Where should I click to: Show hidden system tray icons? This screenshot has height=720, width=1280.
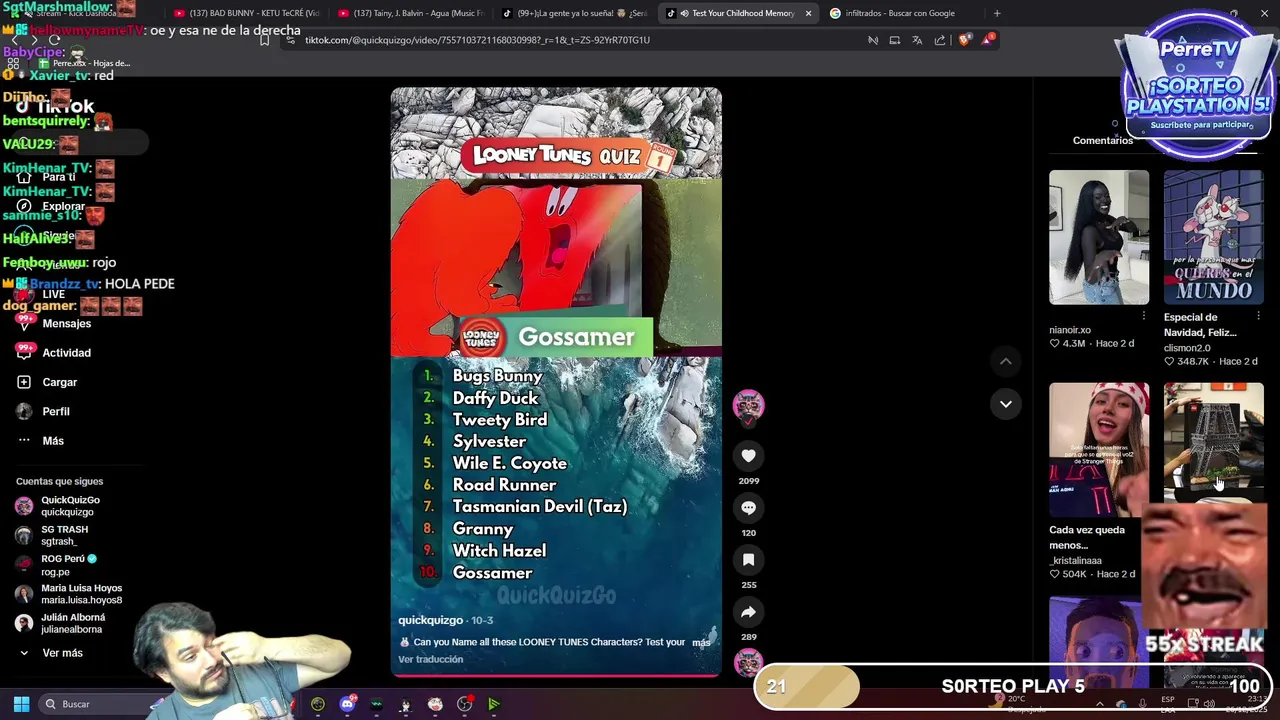tap(1099, 704)
